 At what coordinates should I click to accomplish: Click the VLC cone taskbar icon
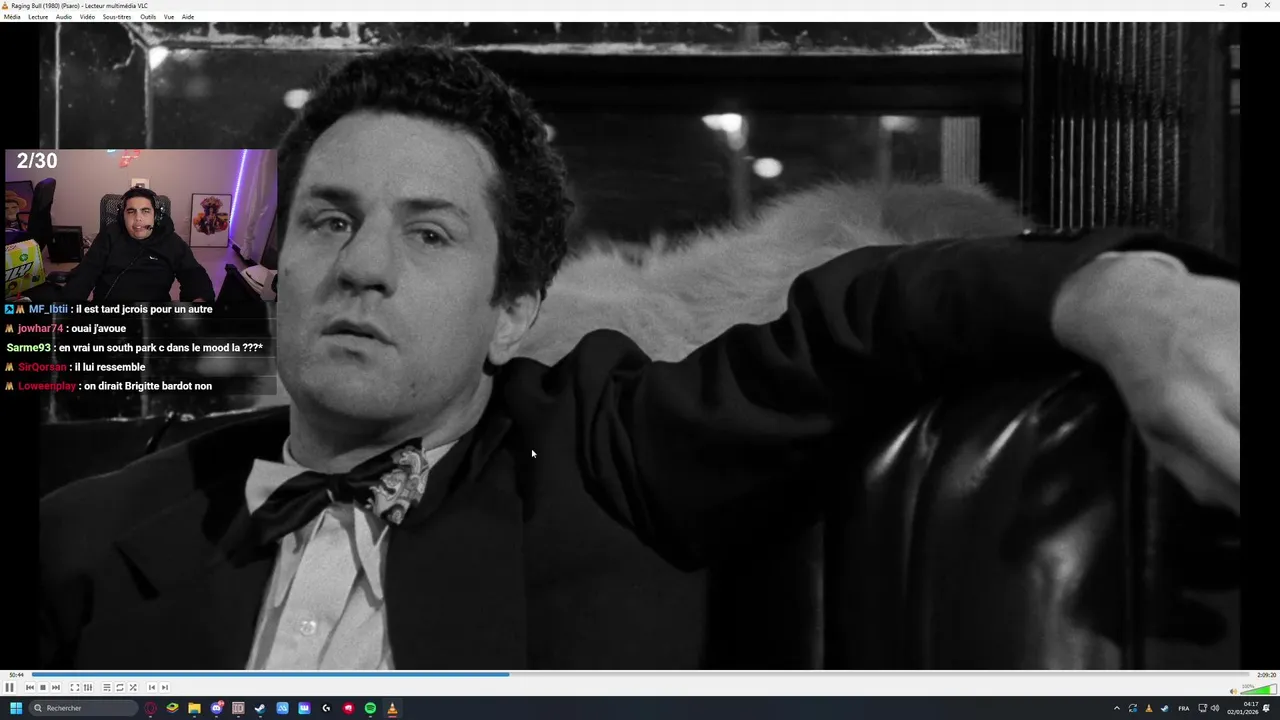(392, 708)
